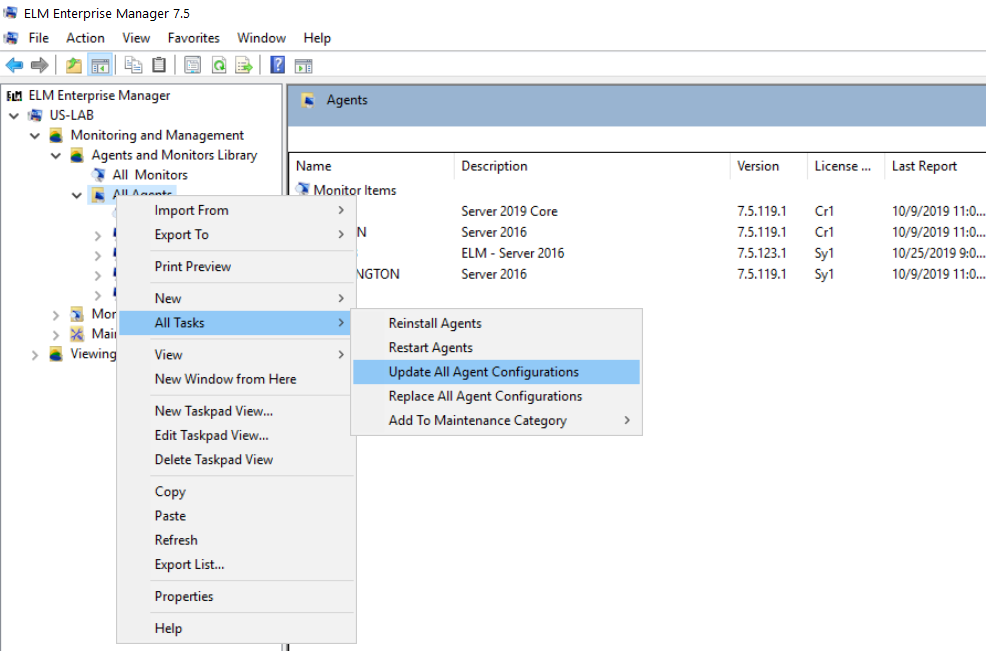
Task: Select the "ELM - Server 2016" description cell
Action: [512, 253]
